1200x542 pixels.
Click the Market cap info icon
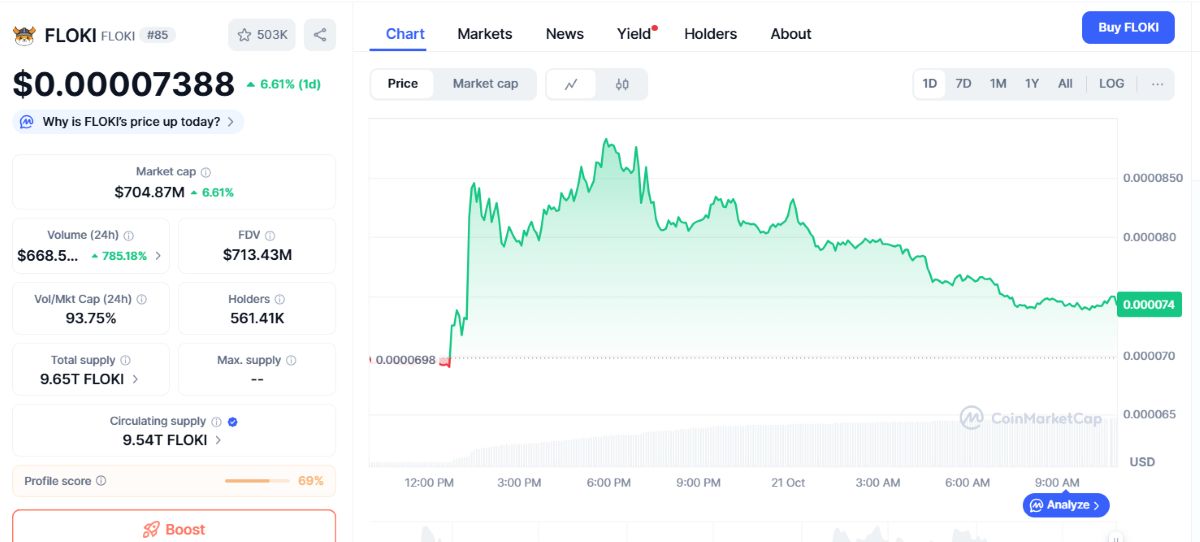coord(206,172)
